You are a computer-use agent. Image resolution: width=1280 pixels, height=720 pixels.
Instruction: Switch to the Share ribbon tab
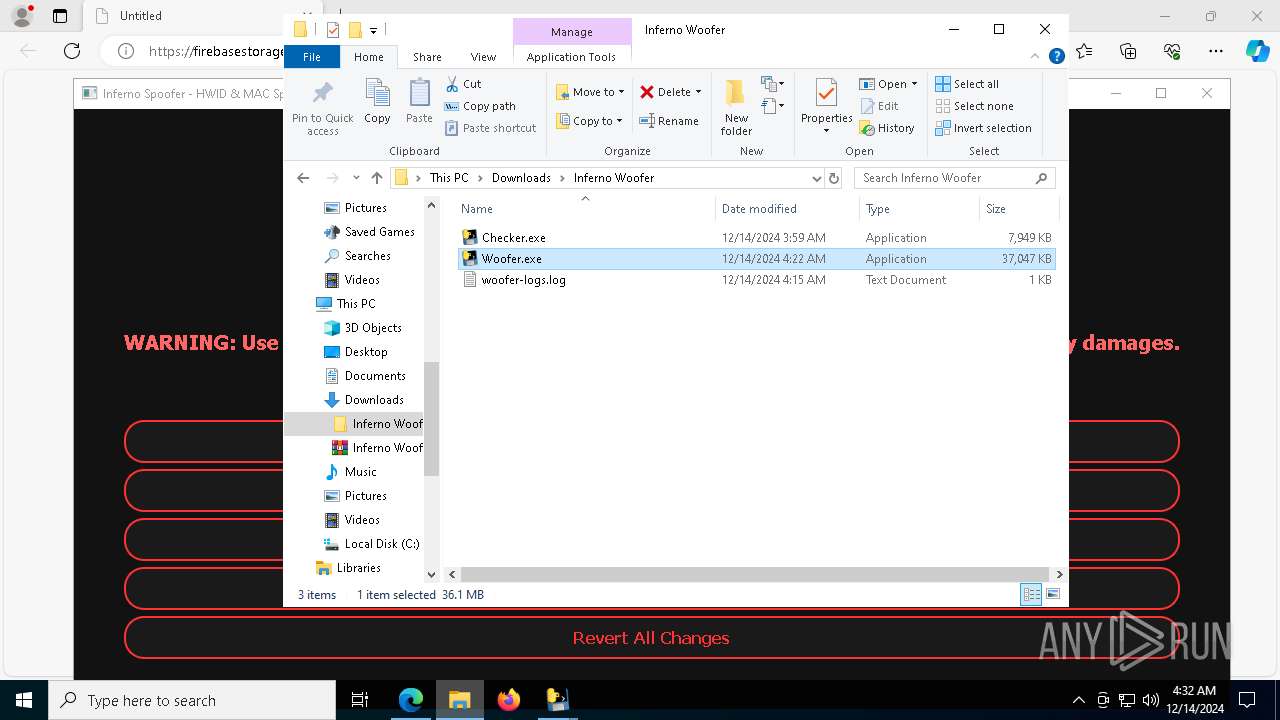[x=427, y=57]
